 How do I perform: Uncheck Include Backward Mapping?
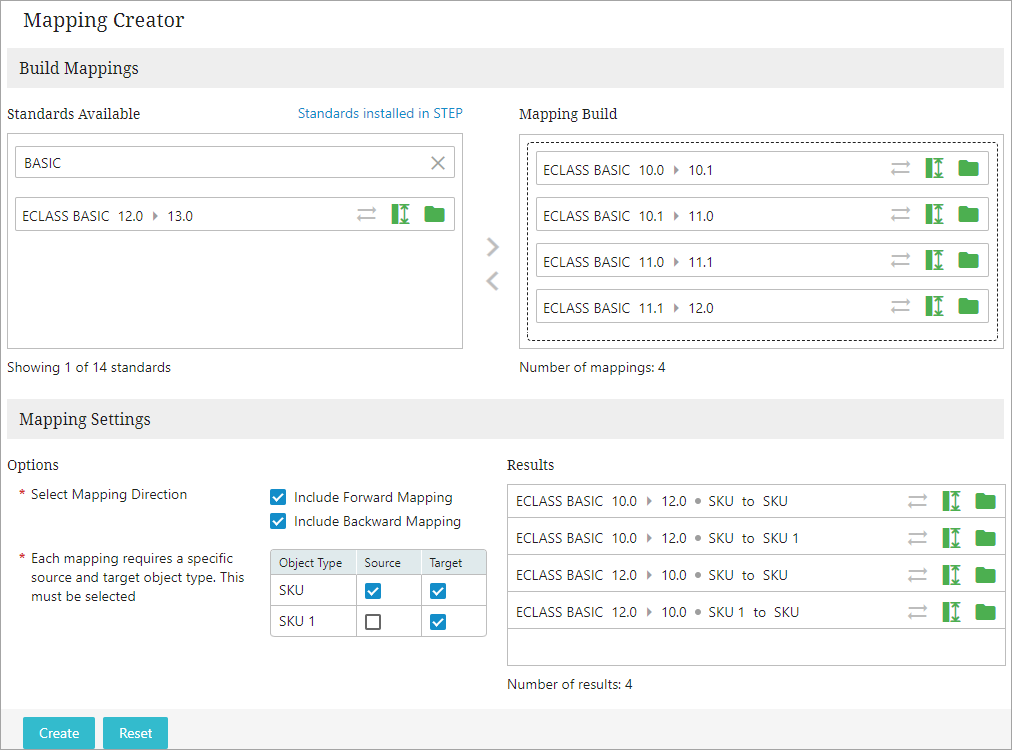click(x=278, y=521)
